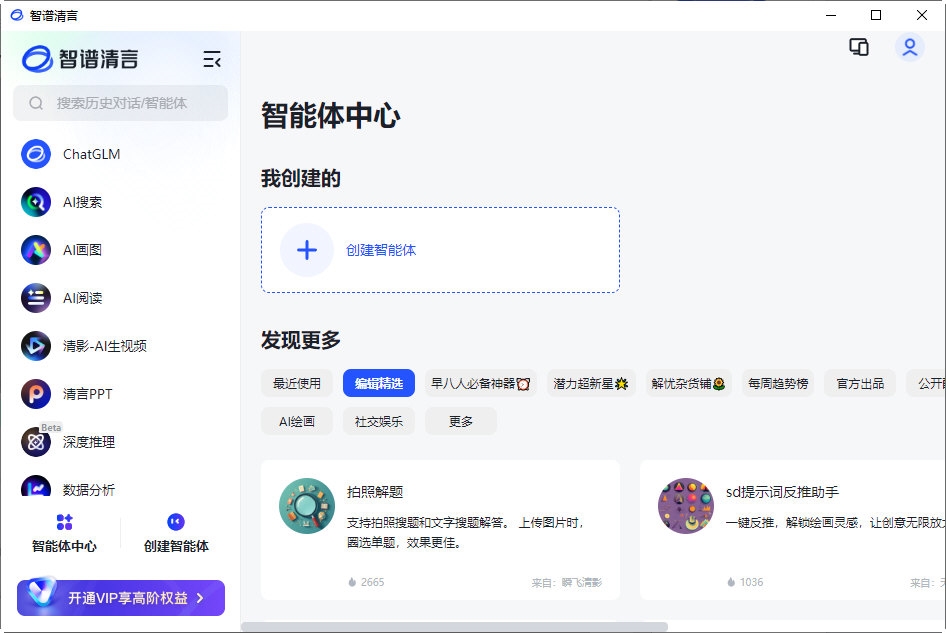The height and width of the screenshot is (633, 946).
Task: Click the 智能体中心 label at sidebar bottom
Action: 64,546
